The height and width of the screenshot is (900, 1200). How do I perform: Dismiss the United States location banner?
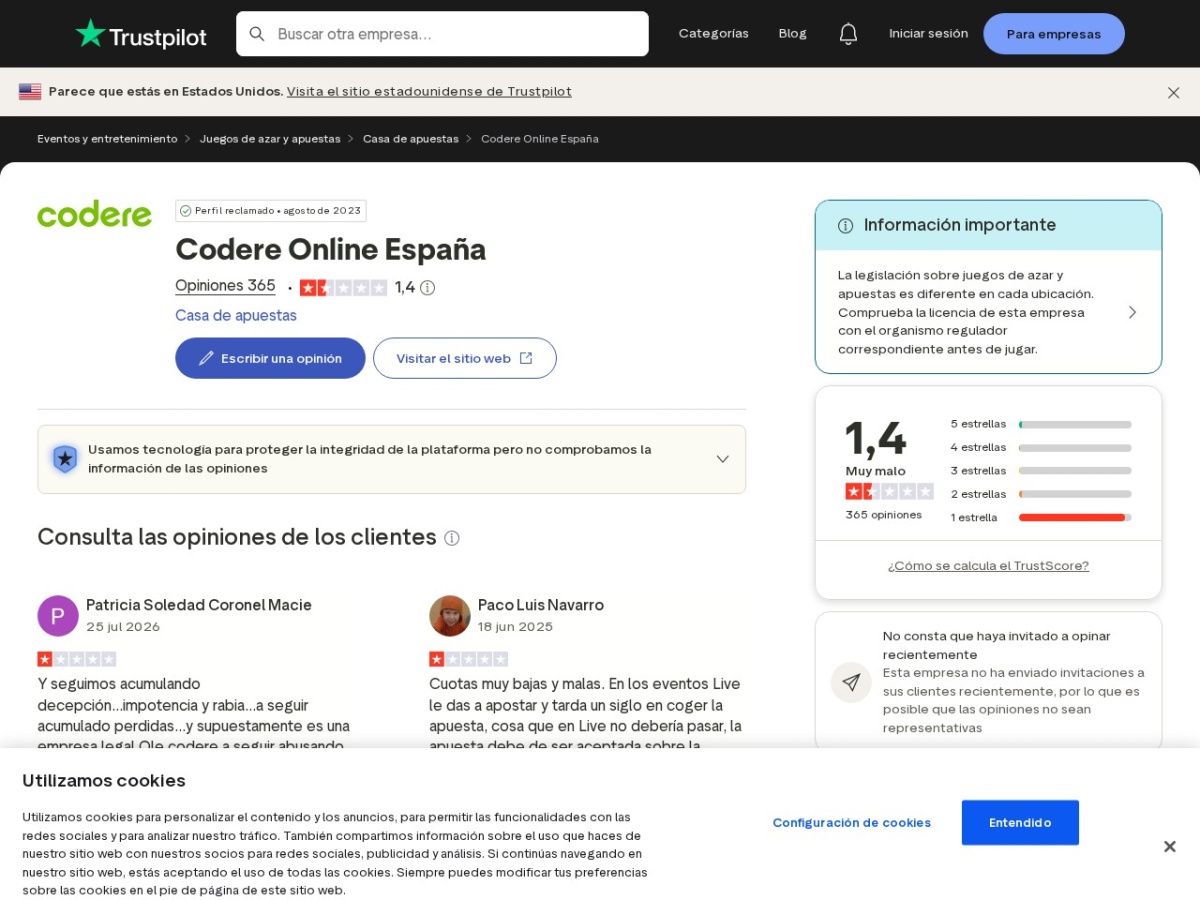1173,92
